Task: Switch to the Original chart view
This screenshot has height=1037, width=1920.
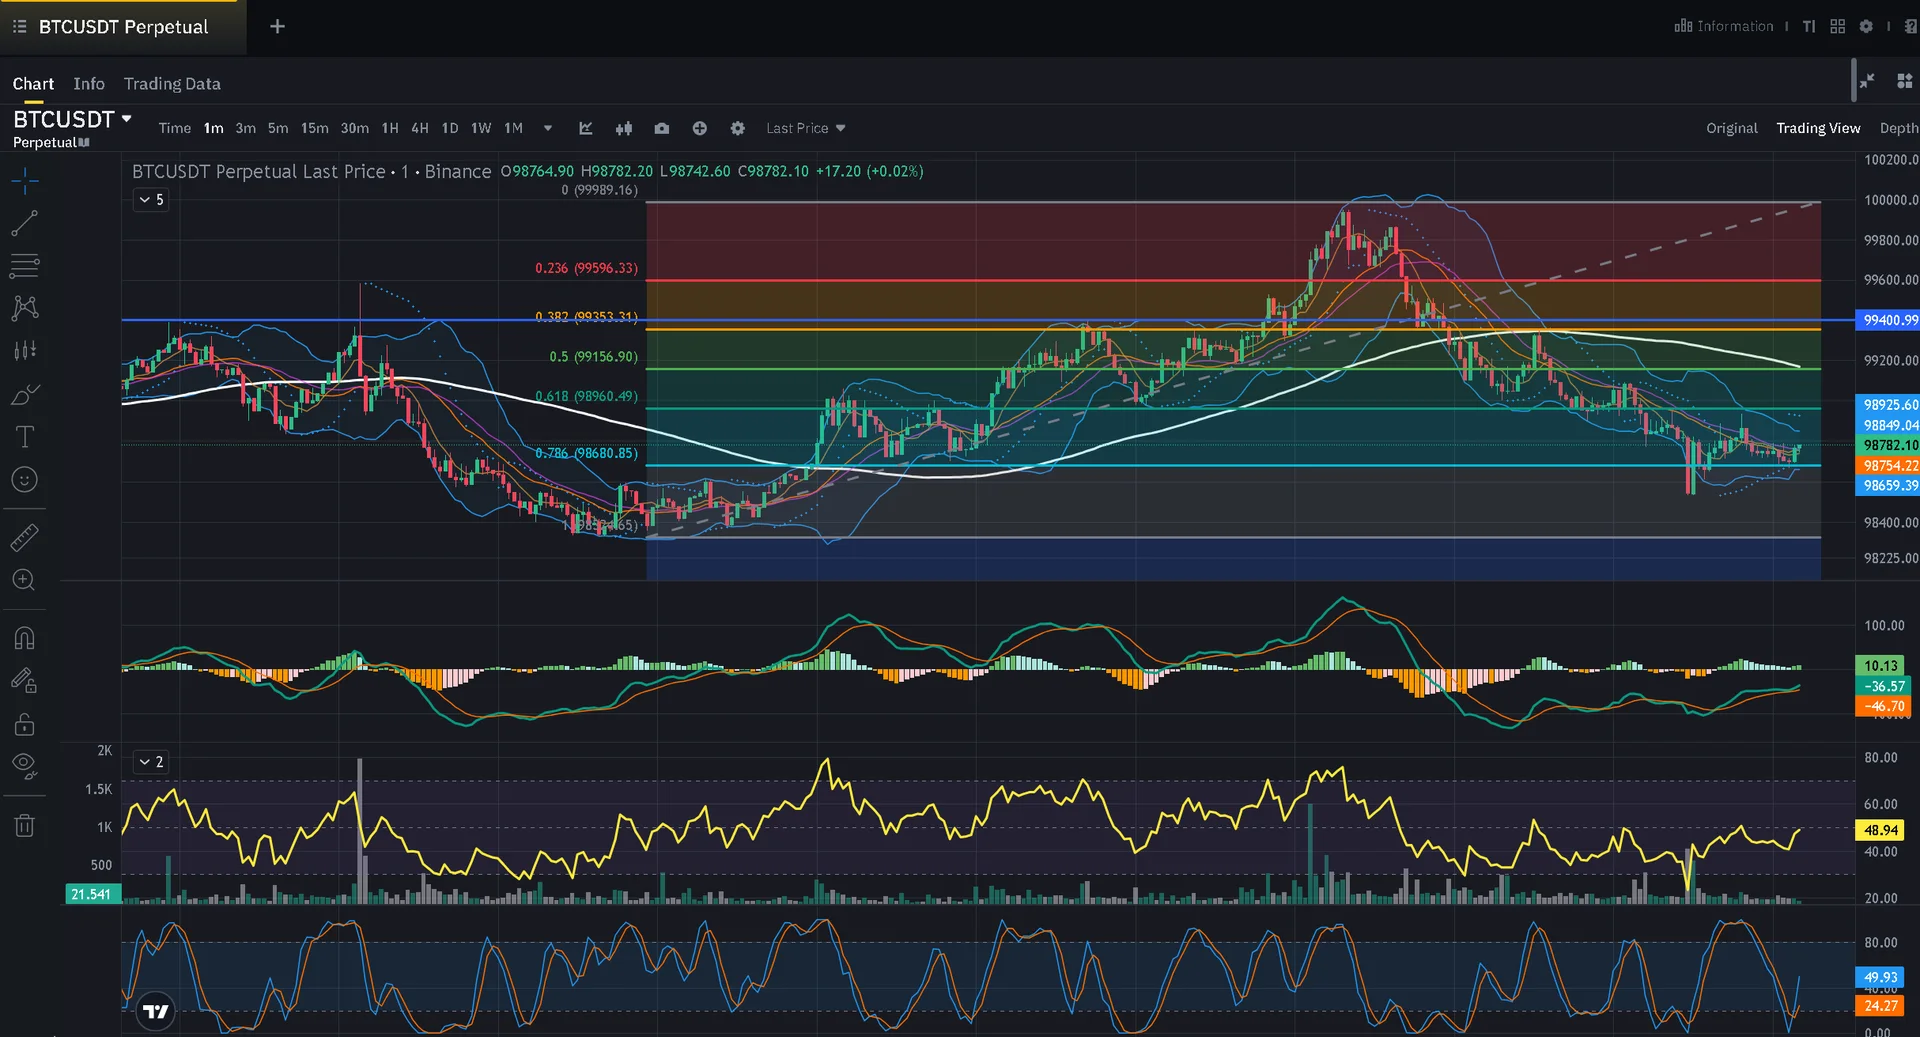Action: [x=1731, y=128]
